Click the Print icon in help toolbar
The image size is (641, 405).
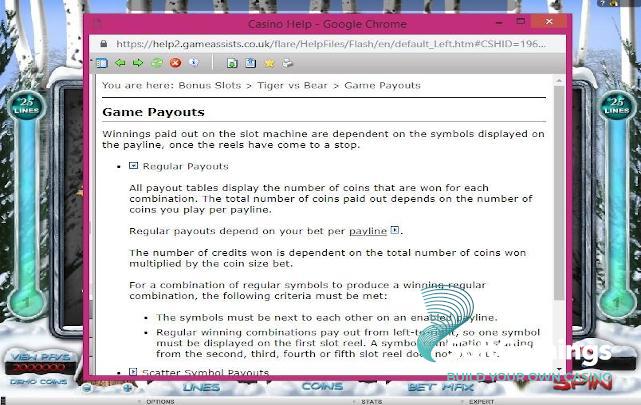[287, 63]
